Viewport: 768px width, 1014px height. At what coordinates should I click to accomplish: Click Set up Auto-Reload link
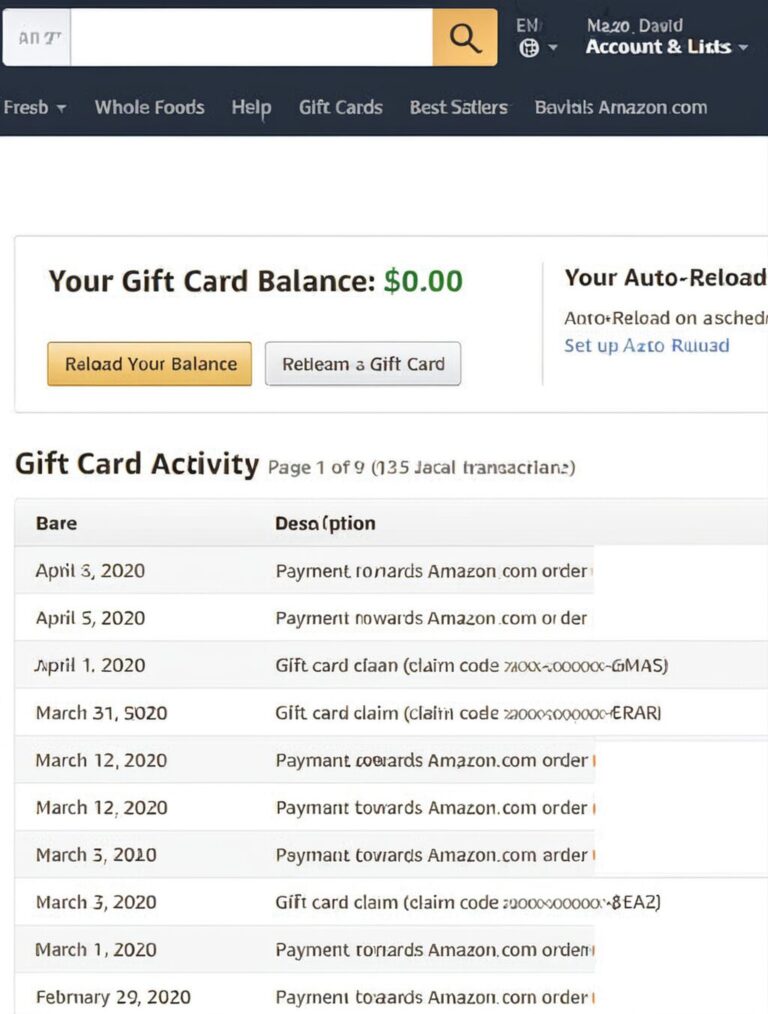646,345
